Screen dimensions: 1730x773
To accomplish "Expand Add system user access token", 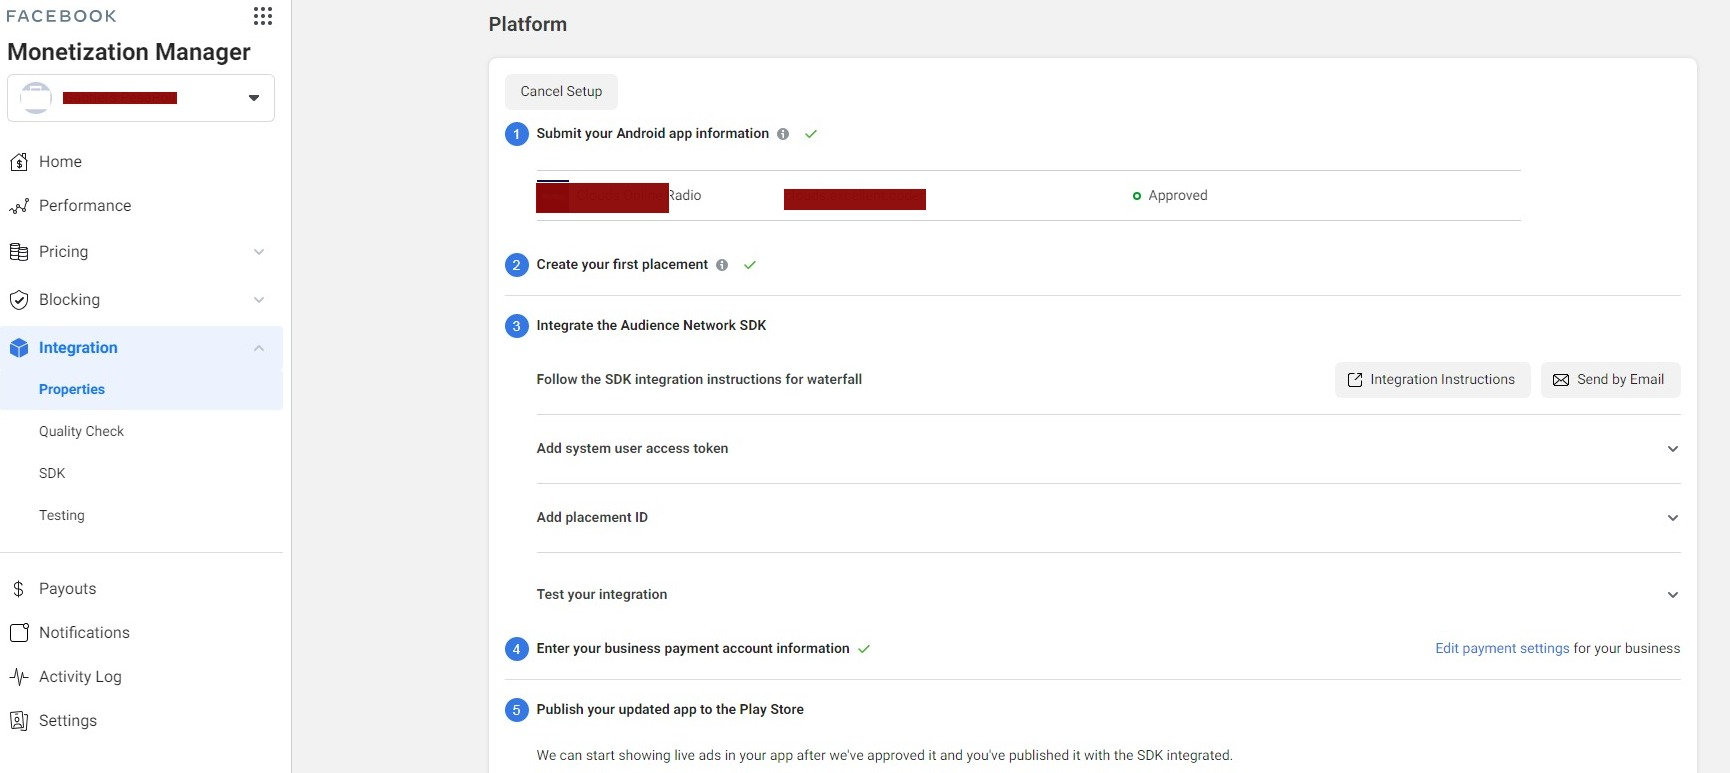I will (x=1672, y=449).
